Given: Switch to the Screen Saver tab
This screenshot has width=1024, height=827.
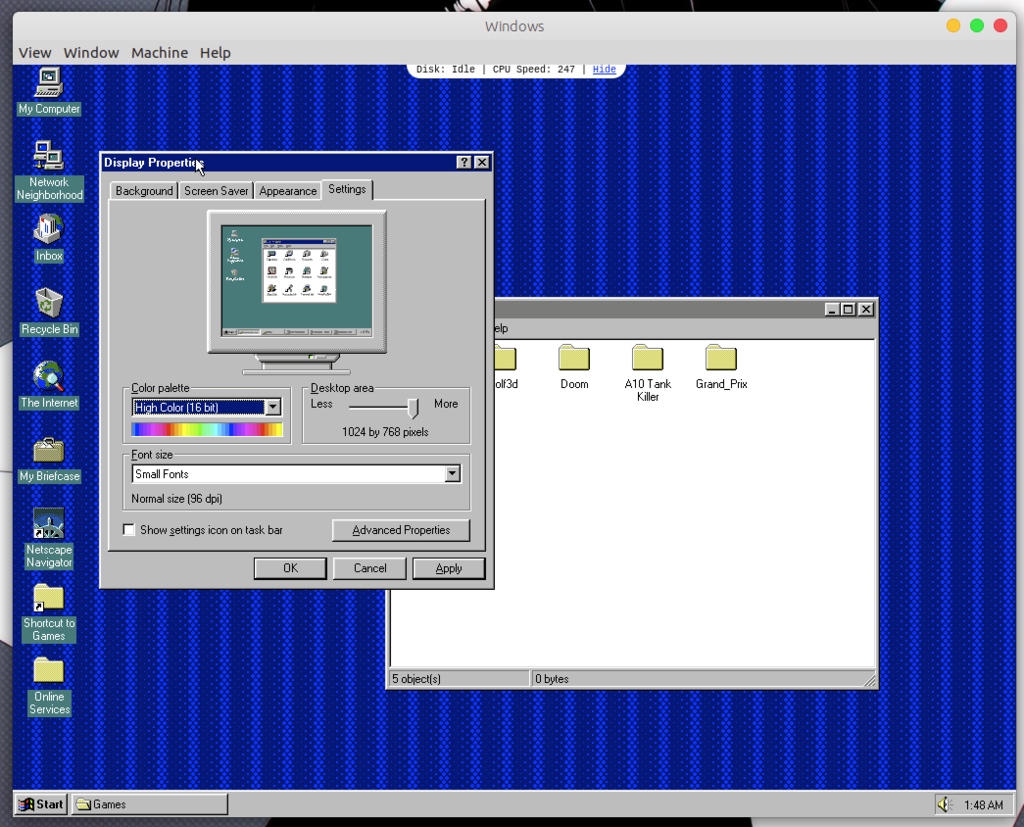Looking at the screenshot, I should (215, 189).
